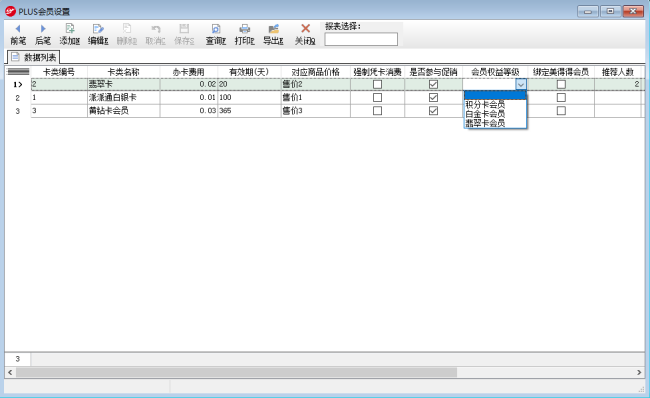650x398 pixels.
Task: Click the 打印 print icon
Action: [x=245, y=29]
